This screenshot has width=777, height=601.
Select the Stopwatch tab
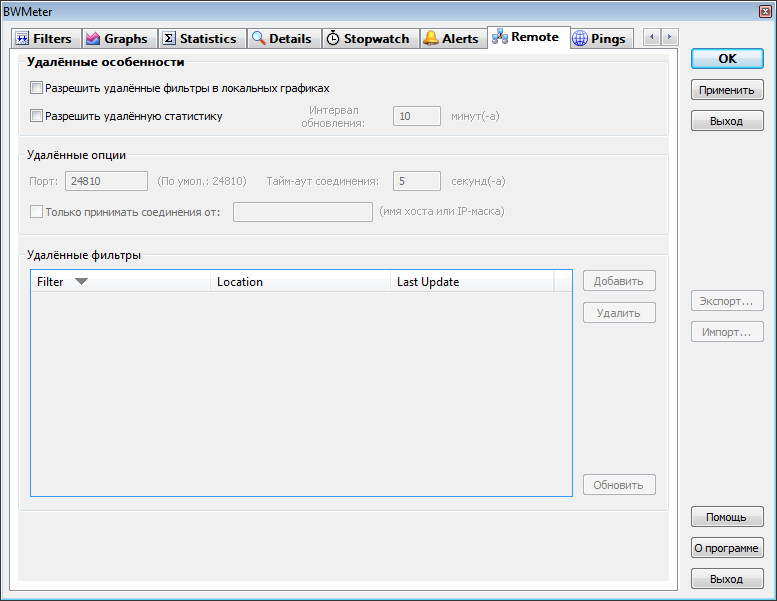pos(371,39)
